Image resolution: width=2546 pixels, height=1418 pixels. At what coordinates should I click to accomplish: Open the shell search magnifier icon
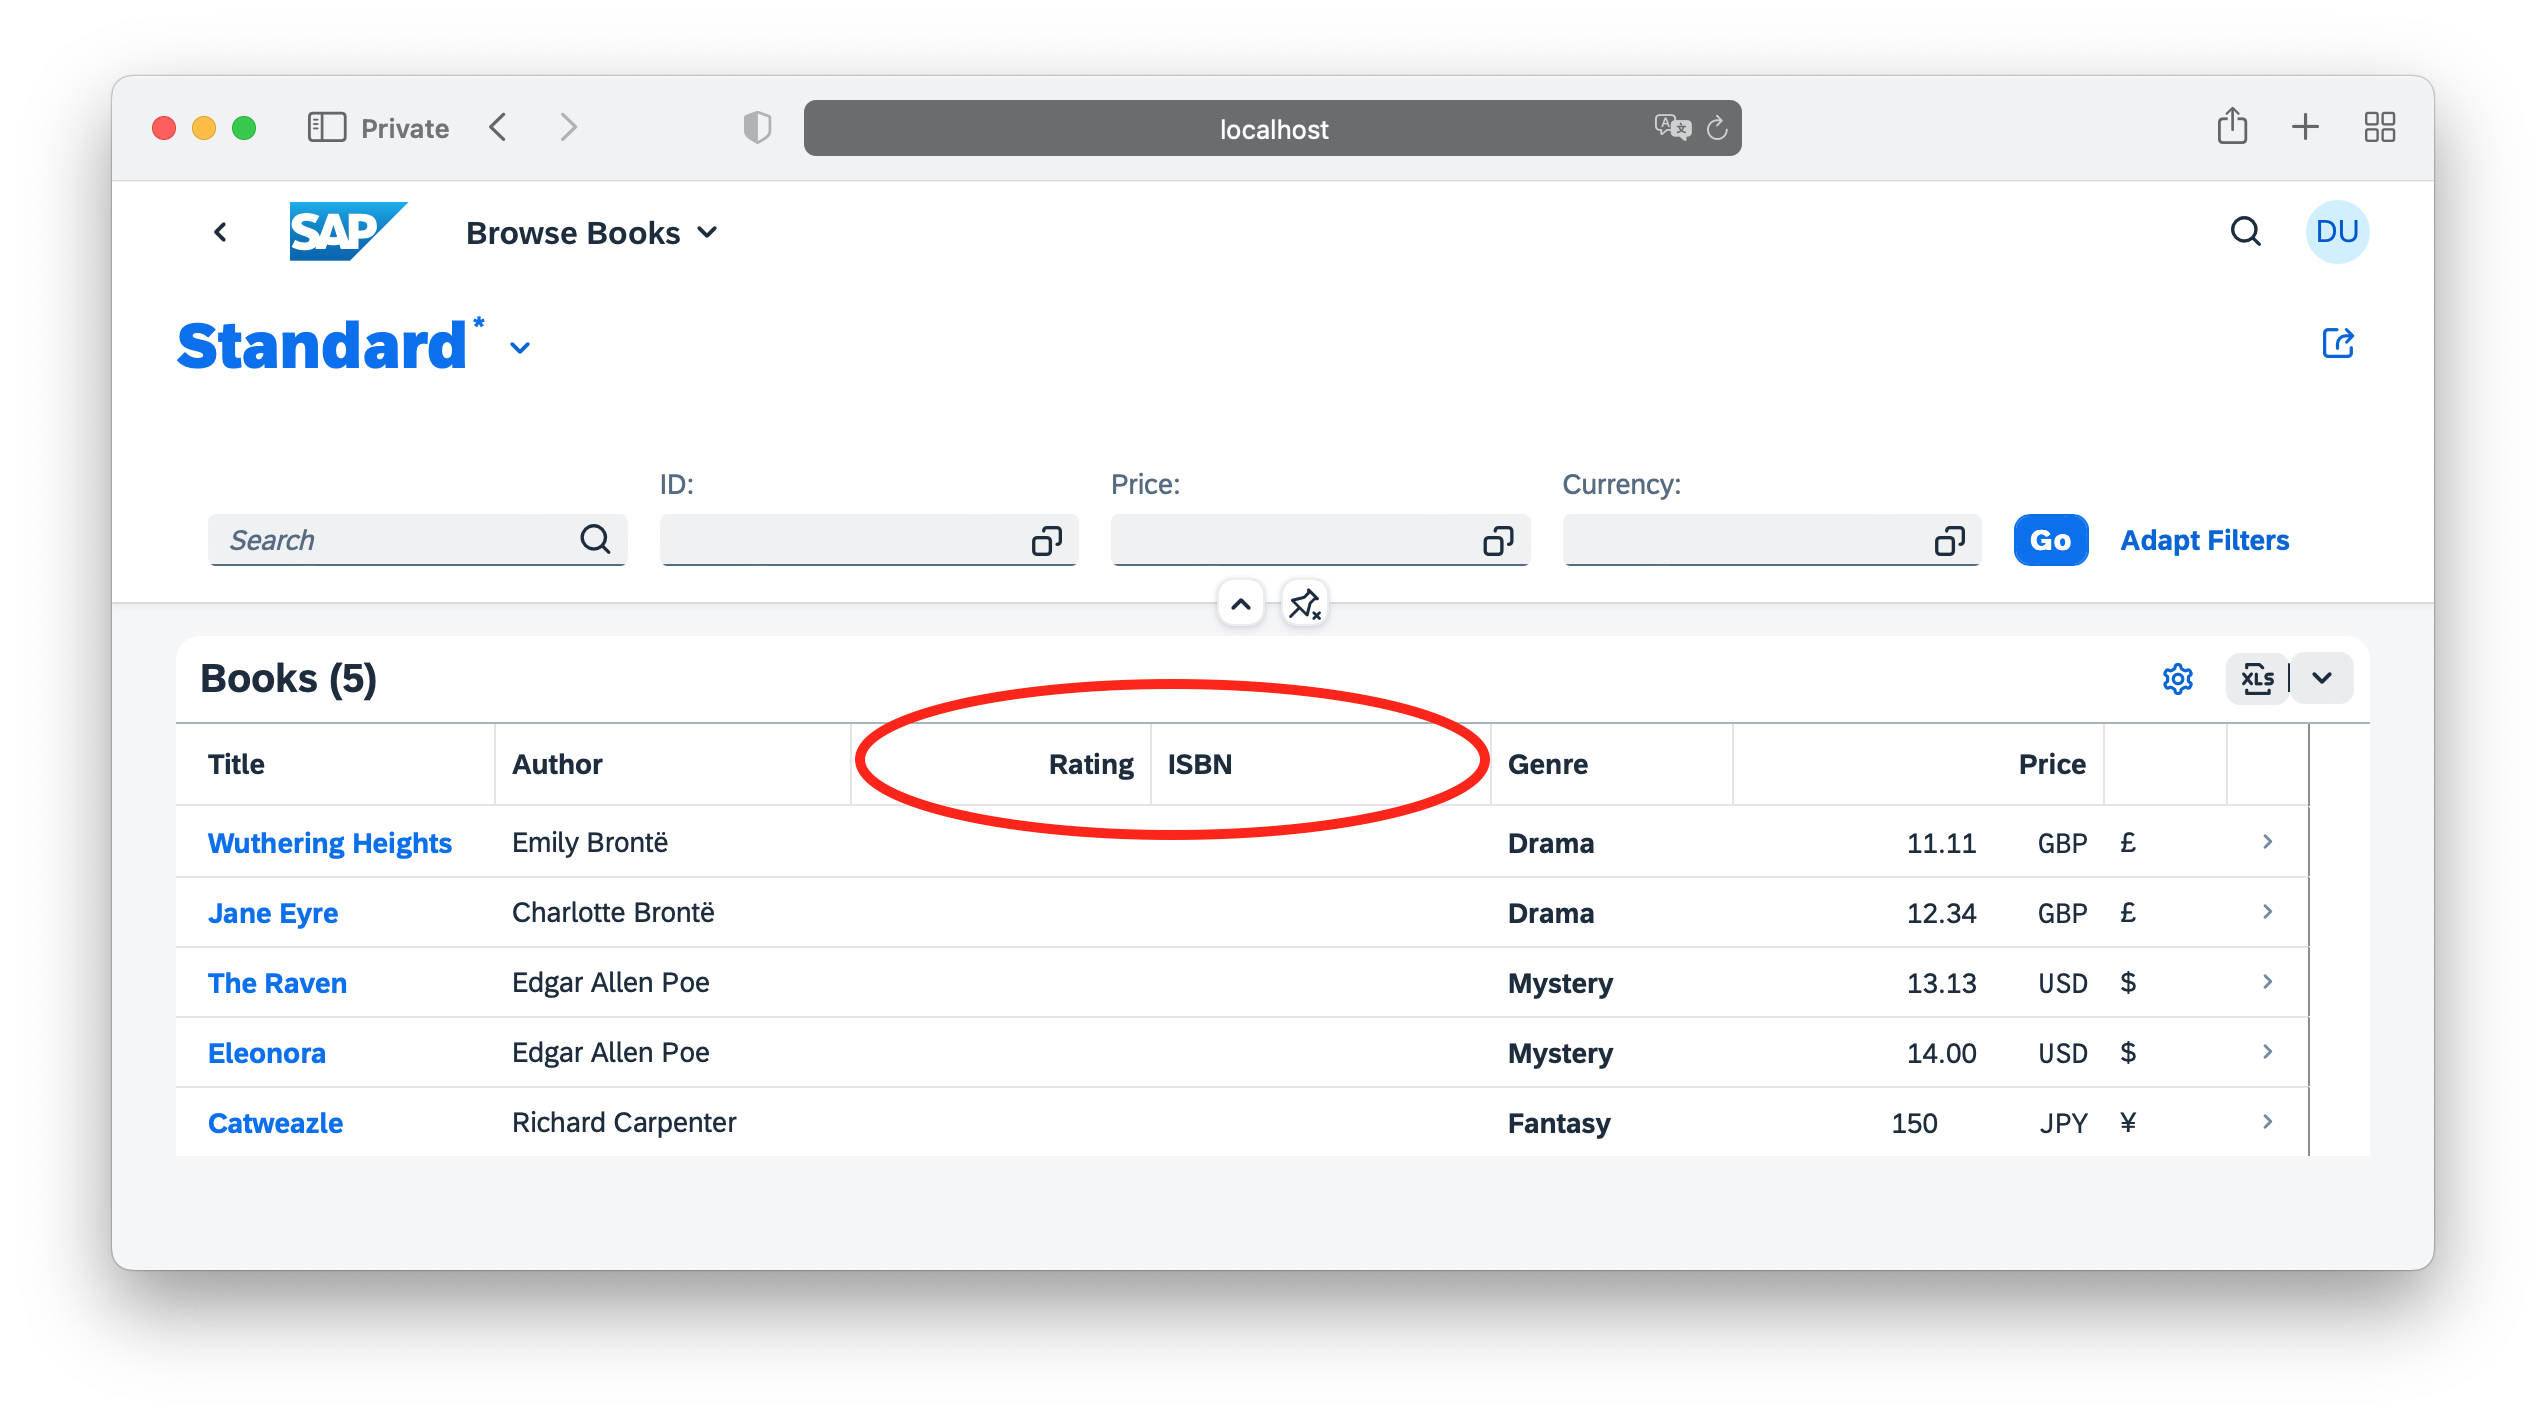(2245, 232)
